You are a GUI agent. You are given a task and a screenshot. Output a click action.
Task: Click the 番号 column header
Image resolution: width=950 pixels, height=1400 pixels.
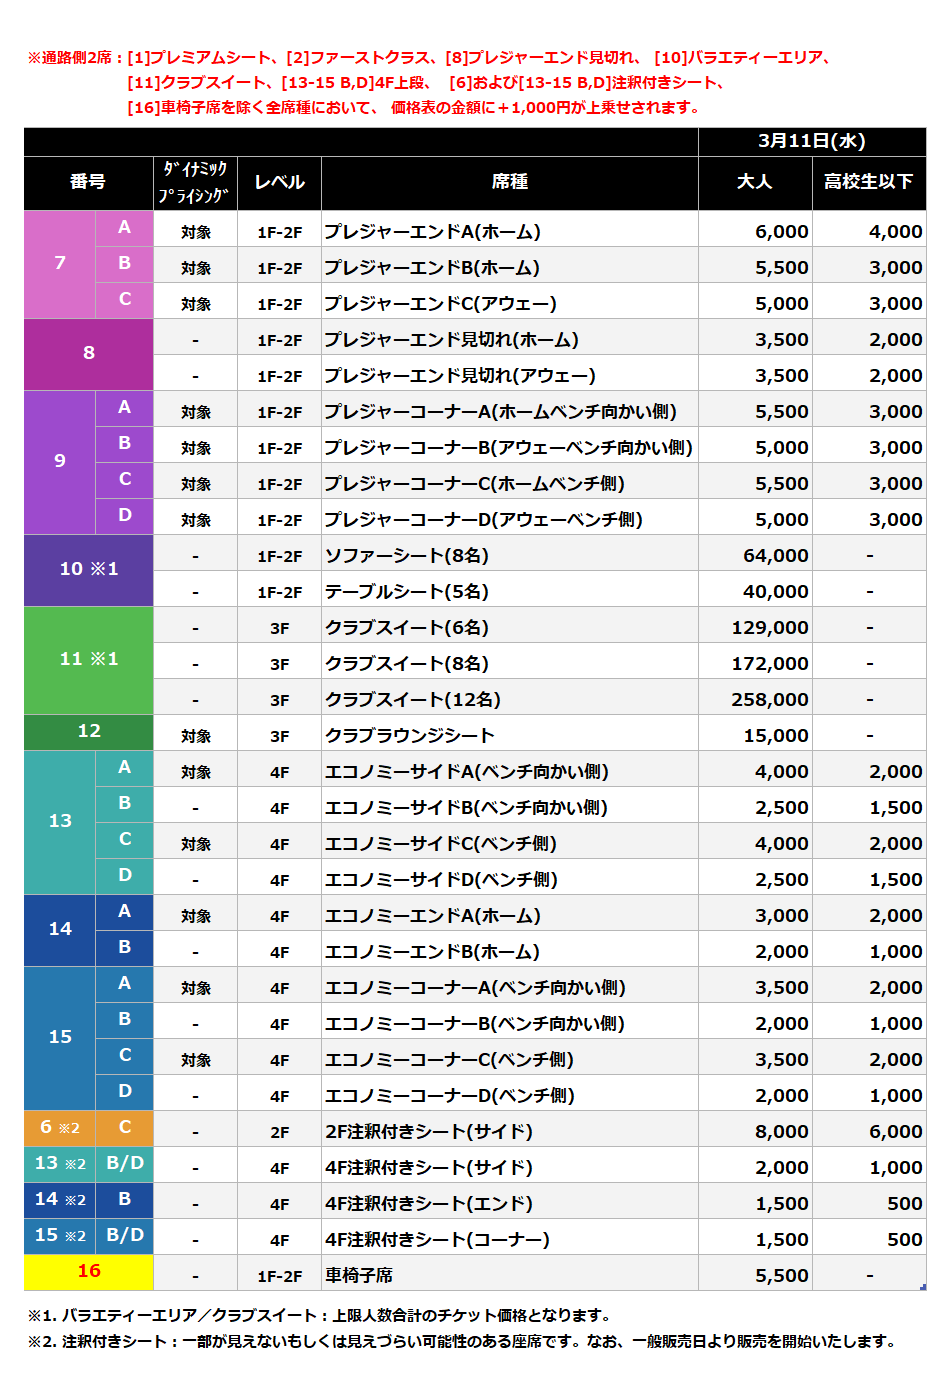click(x=88, y=182)
